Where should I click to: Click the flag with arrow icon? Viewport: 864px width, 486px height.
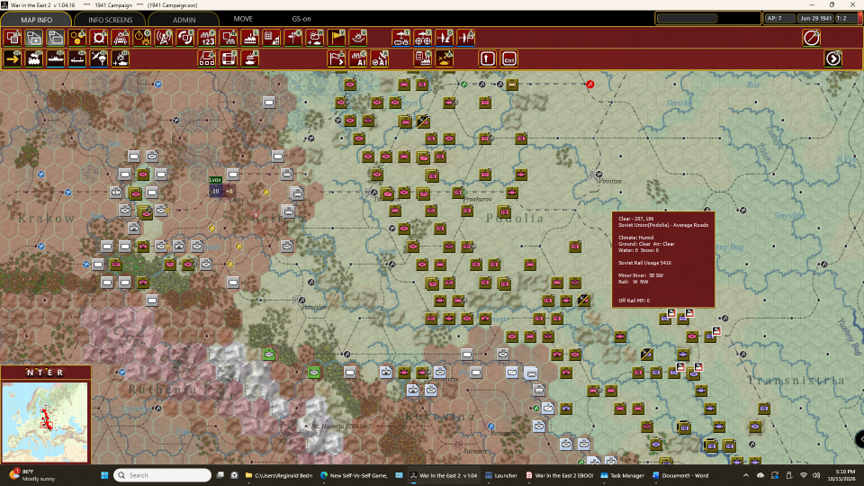click(x=337, y=58)
